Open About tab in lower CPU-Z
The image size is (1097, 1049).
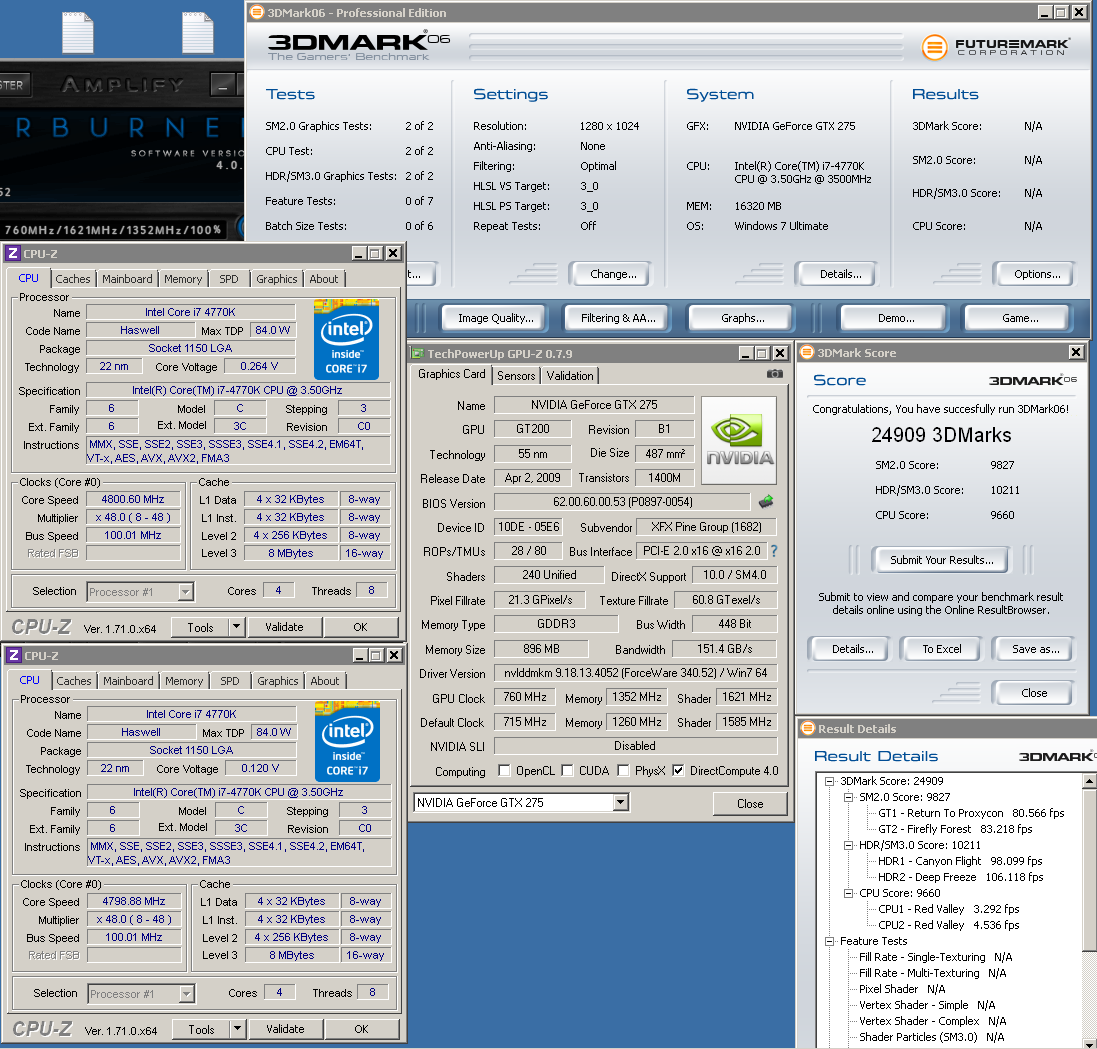coord(325,681)
